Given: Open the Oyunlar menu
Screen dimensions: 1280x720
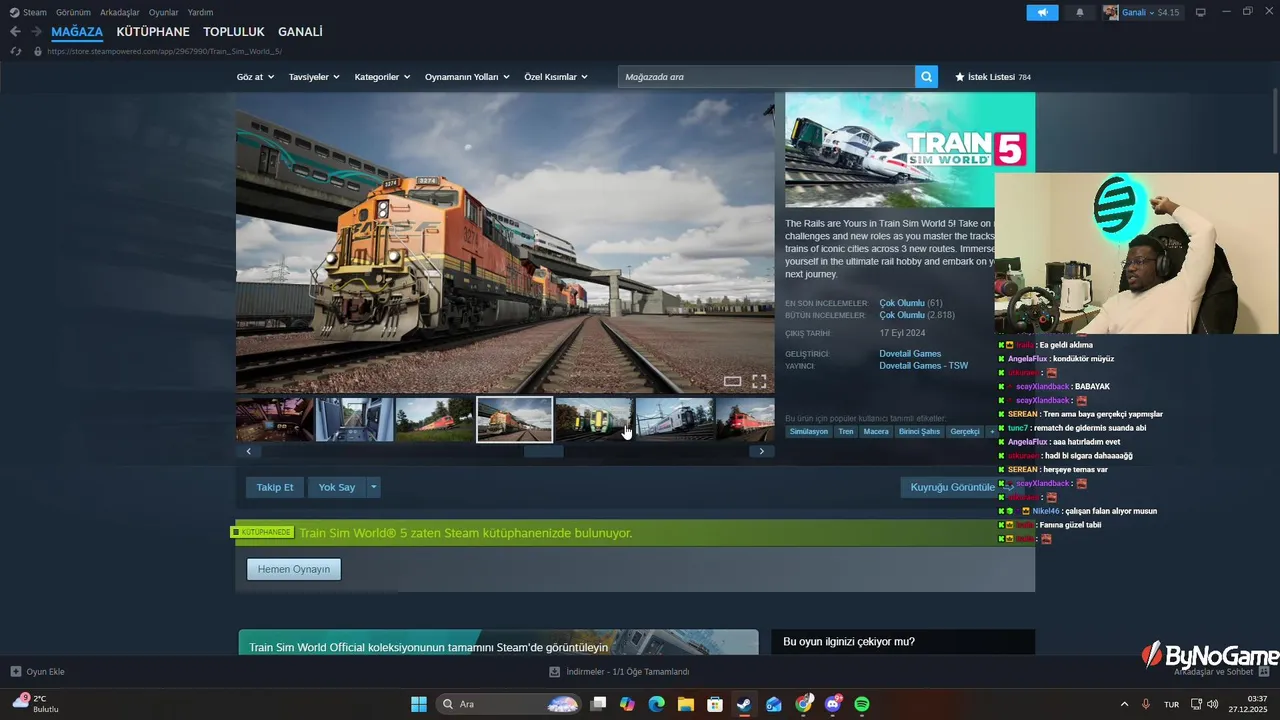Looking at the screenshot, I should pos(164,12).
